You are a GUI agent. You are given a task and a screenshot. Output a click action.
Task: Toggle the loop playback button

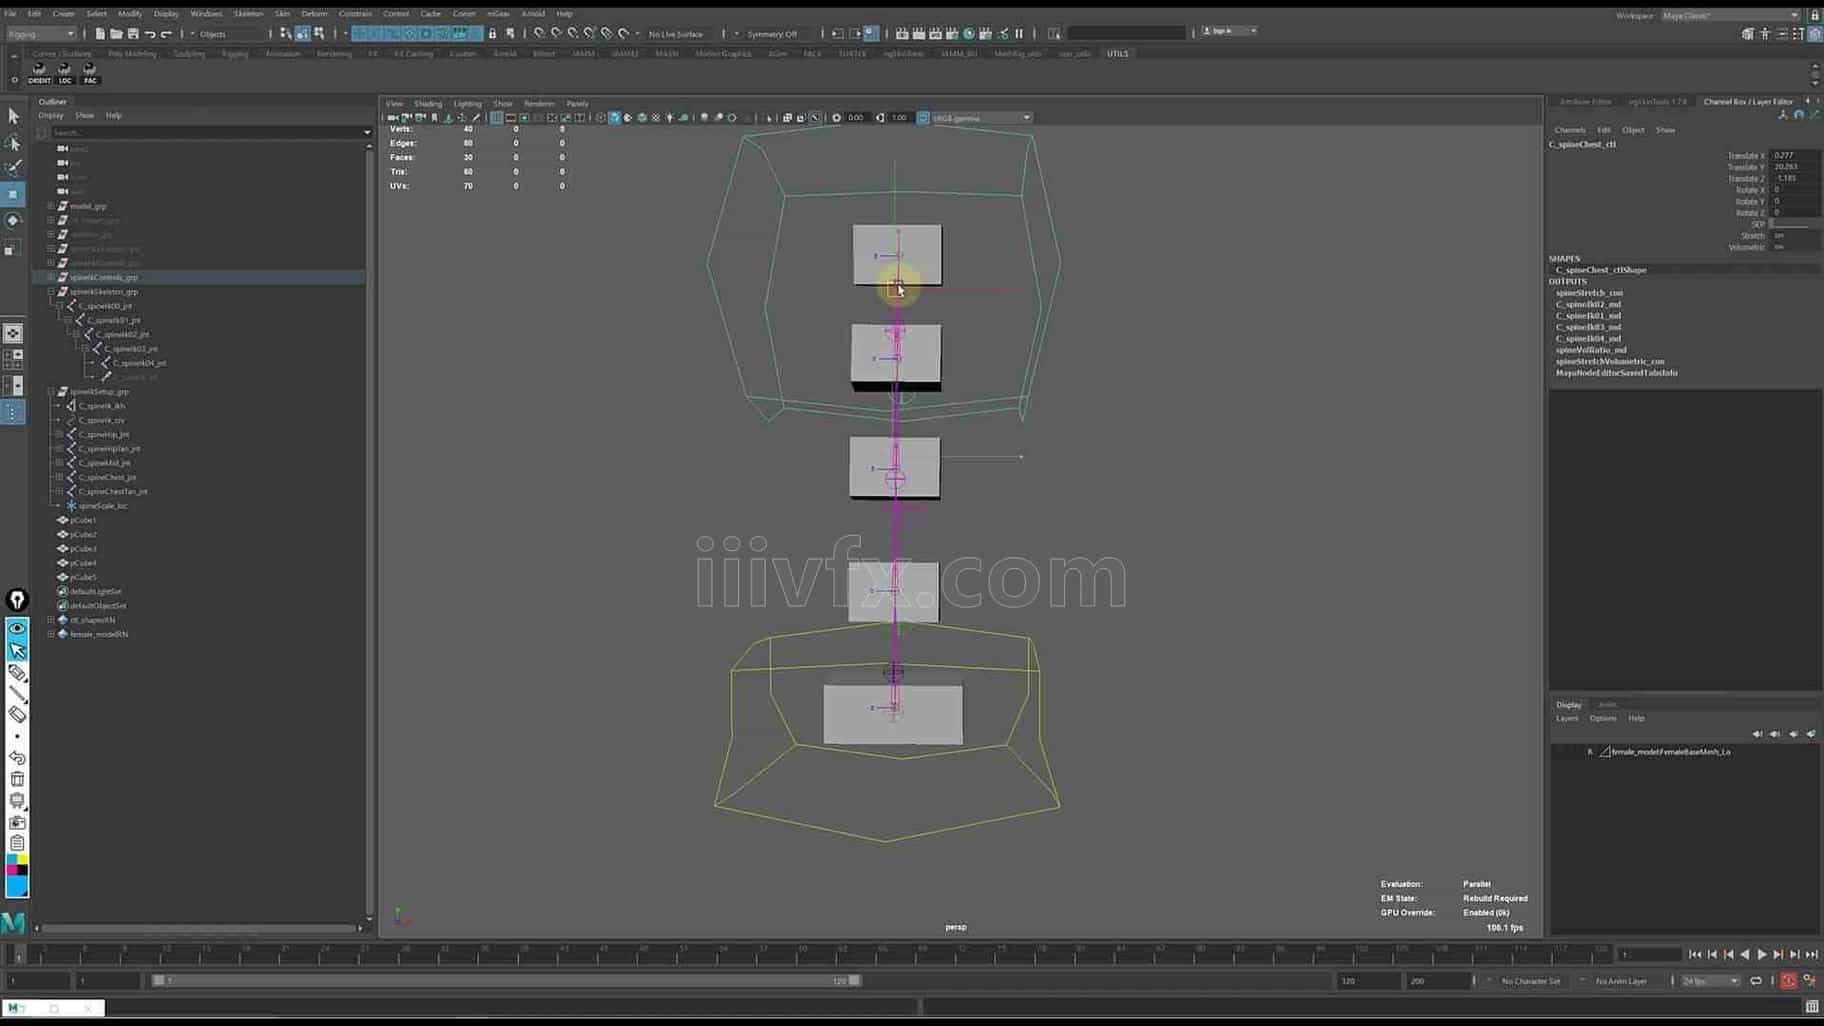point(1756,981)
